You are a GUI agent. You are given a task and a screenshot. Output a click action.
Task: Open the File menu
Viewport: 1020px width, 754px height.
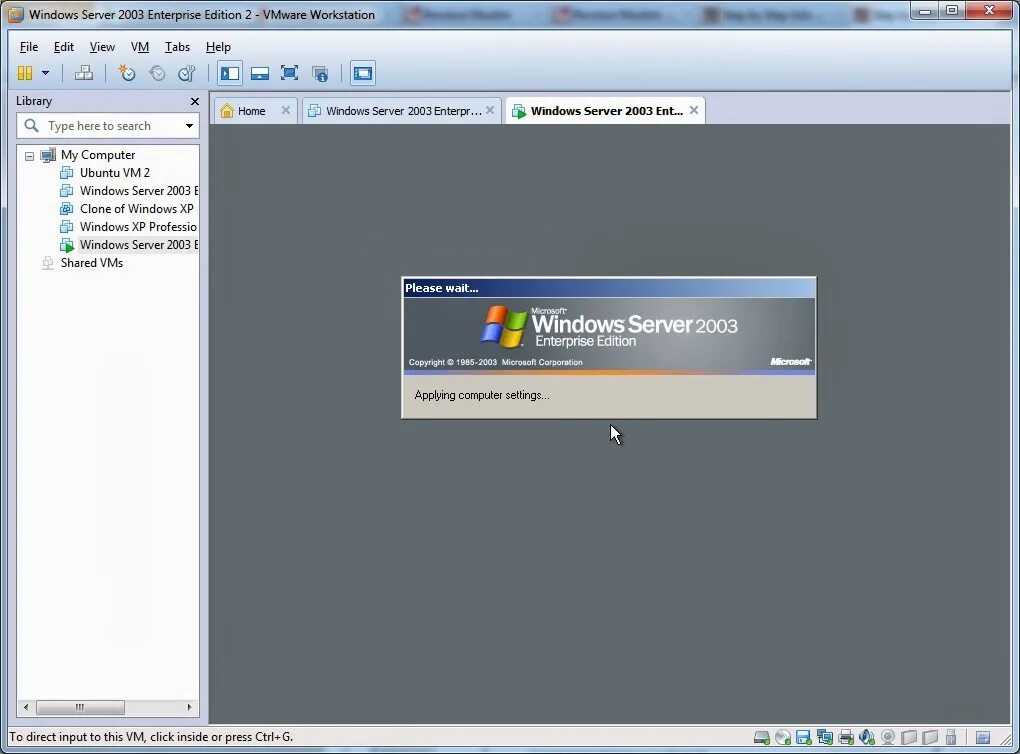(x=29, y=47)
